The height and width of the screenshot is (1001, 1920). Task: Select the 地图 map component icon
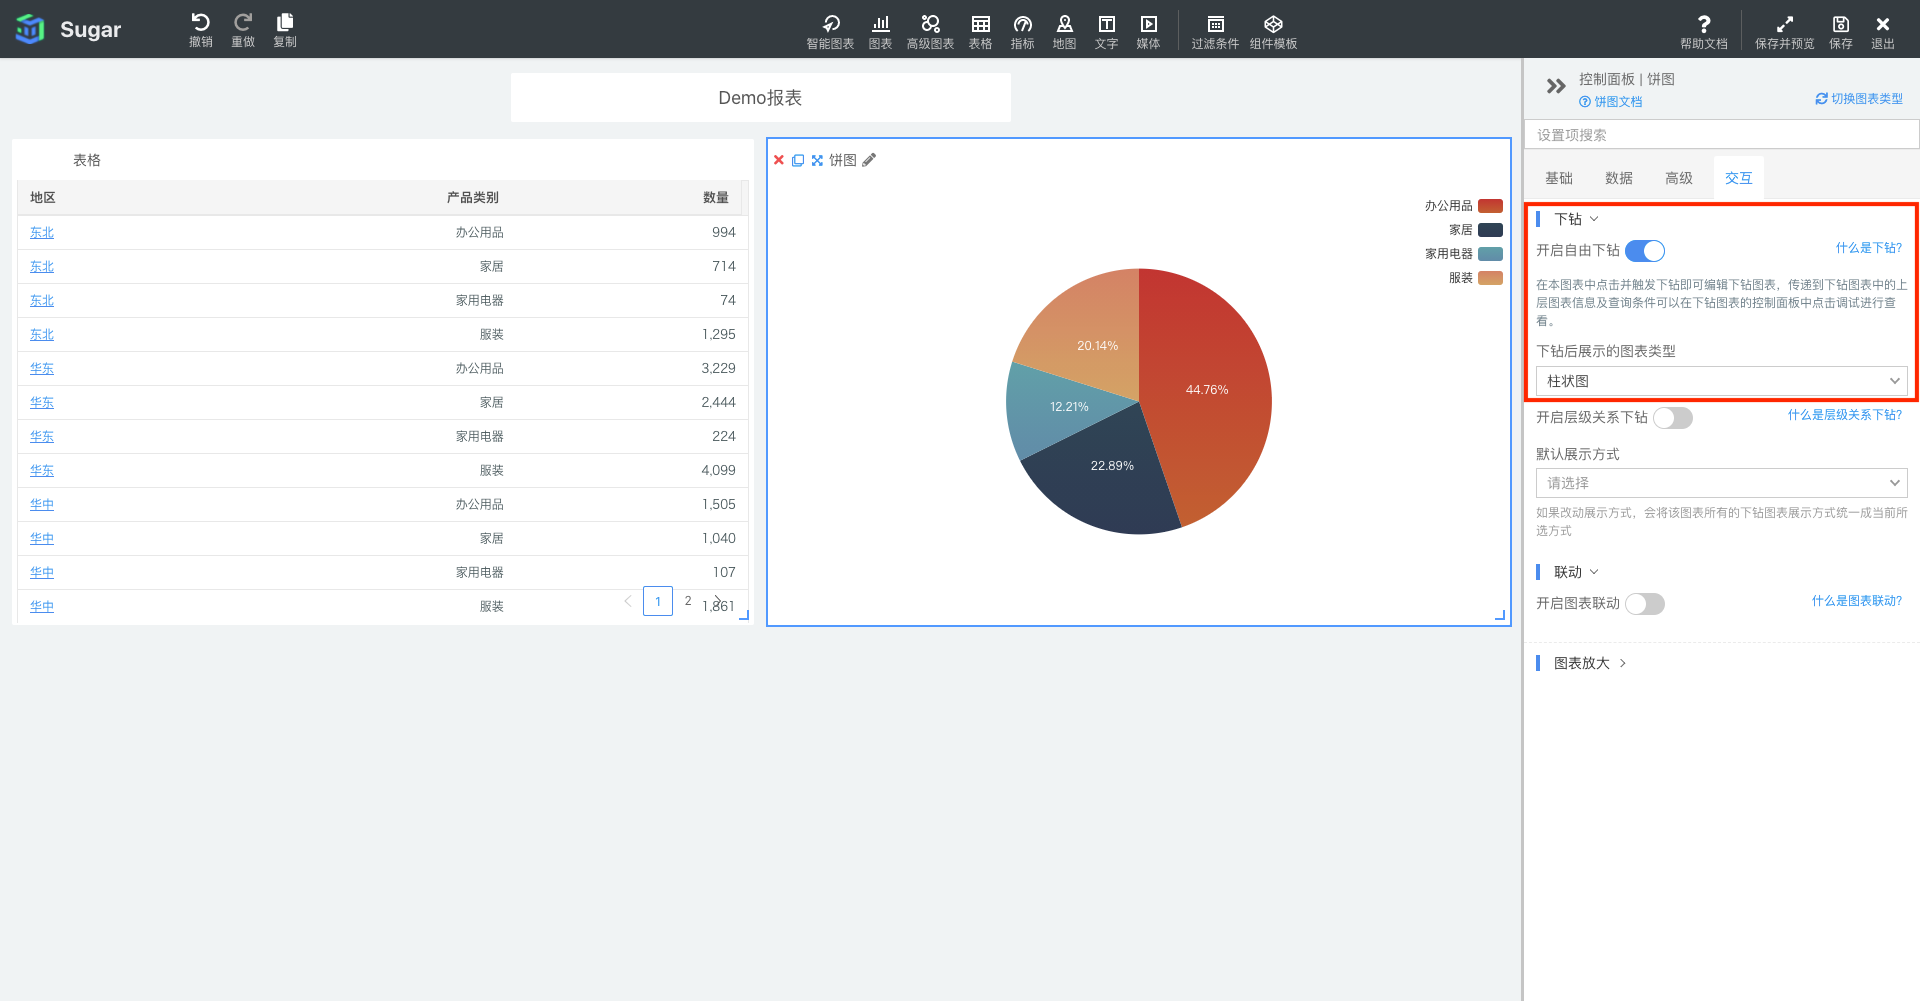pos(1064,24)
